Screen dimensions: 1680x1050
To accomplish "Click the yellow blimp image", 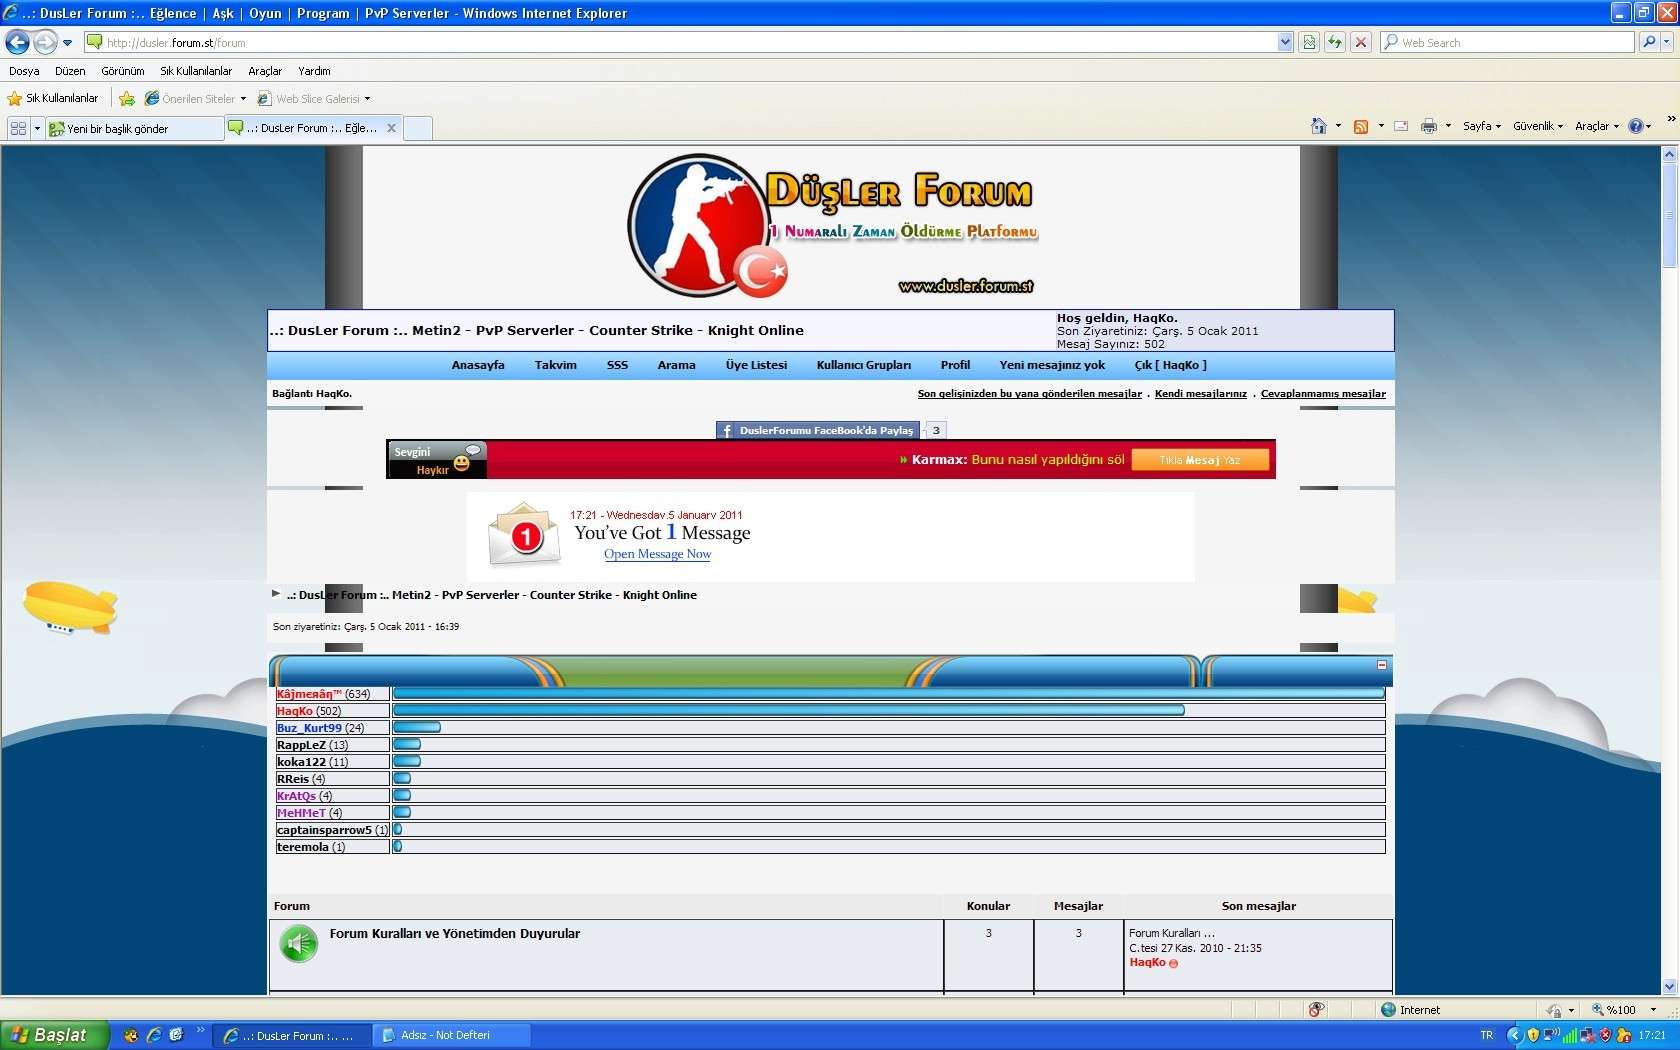I will pos(70,606).
